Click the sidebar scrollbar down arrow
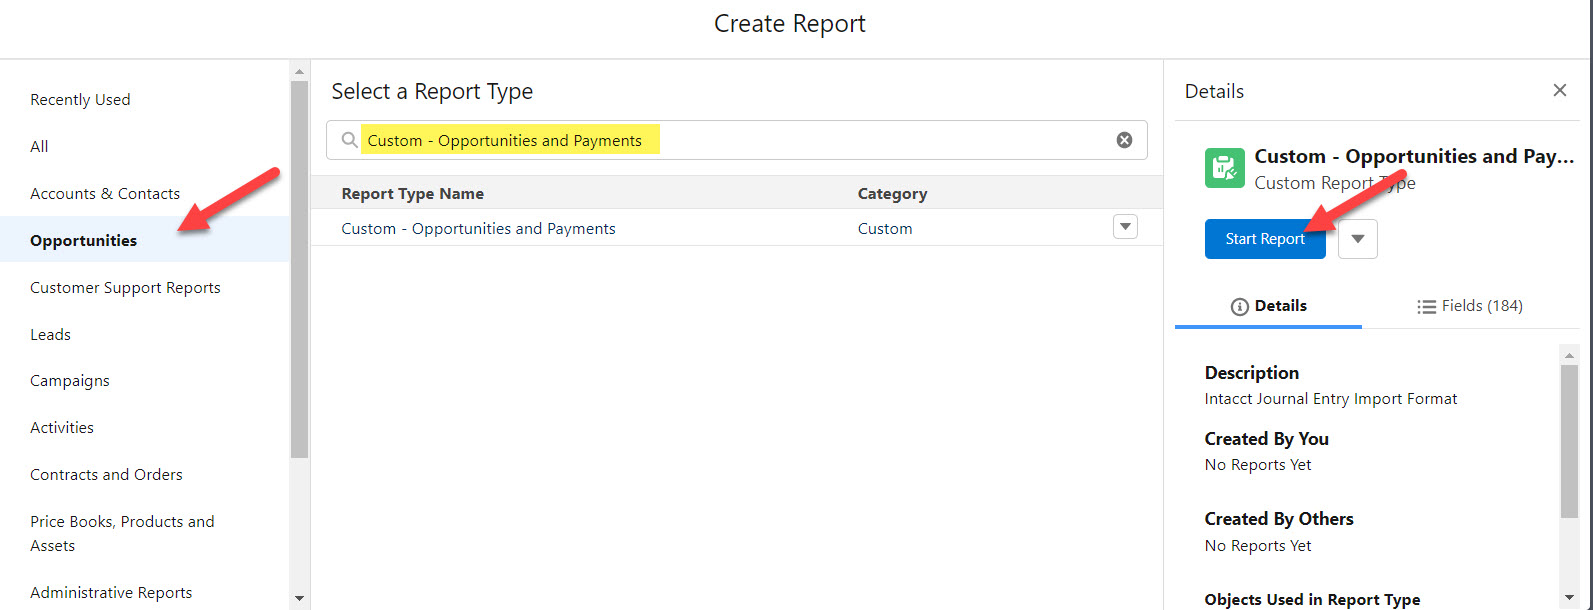Image resolution: width=1593 pixels, height=610 pixels. pyautogui.click(x=299, y=599)
